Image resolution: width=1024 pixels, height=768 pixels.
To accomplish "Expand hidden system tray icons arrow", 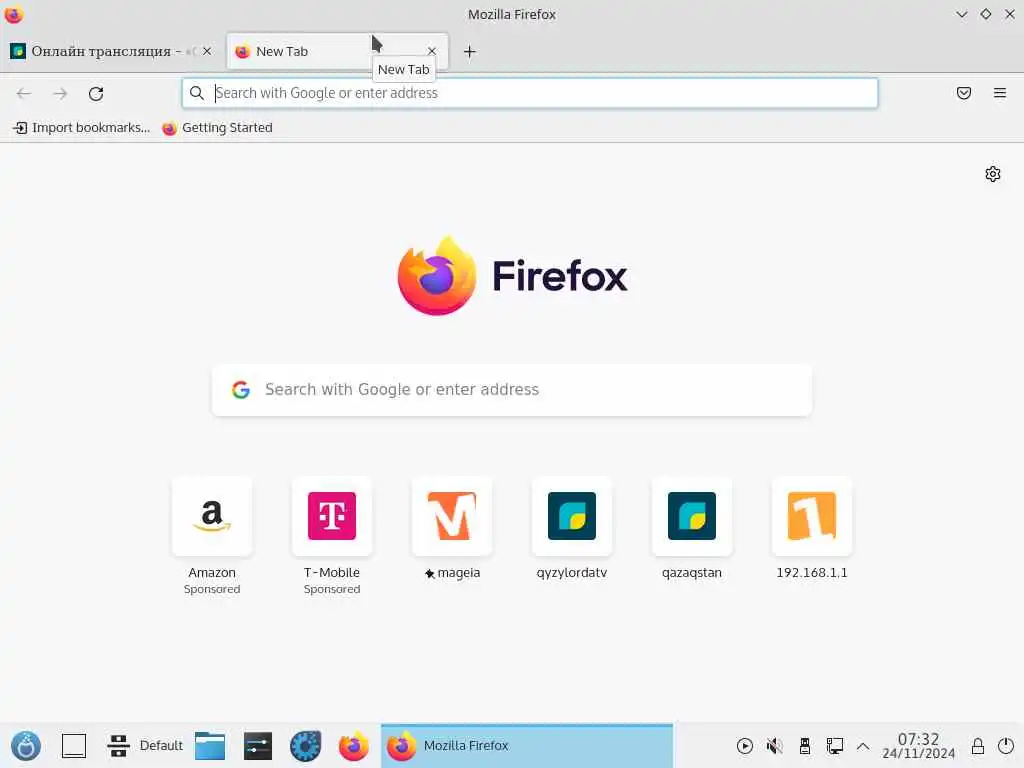I will (863, 746).
